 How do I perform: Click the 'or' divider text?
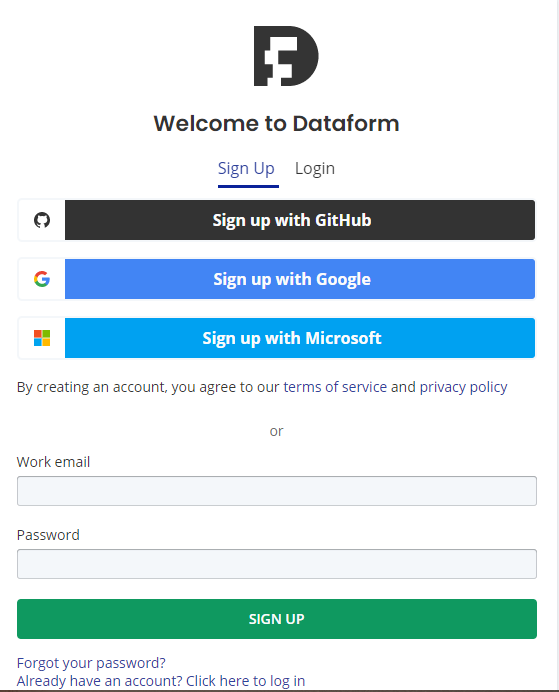coord(277,431)
